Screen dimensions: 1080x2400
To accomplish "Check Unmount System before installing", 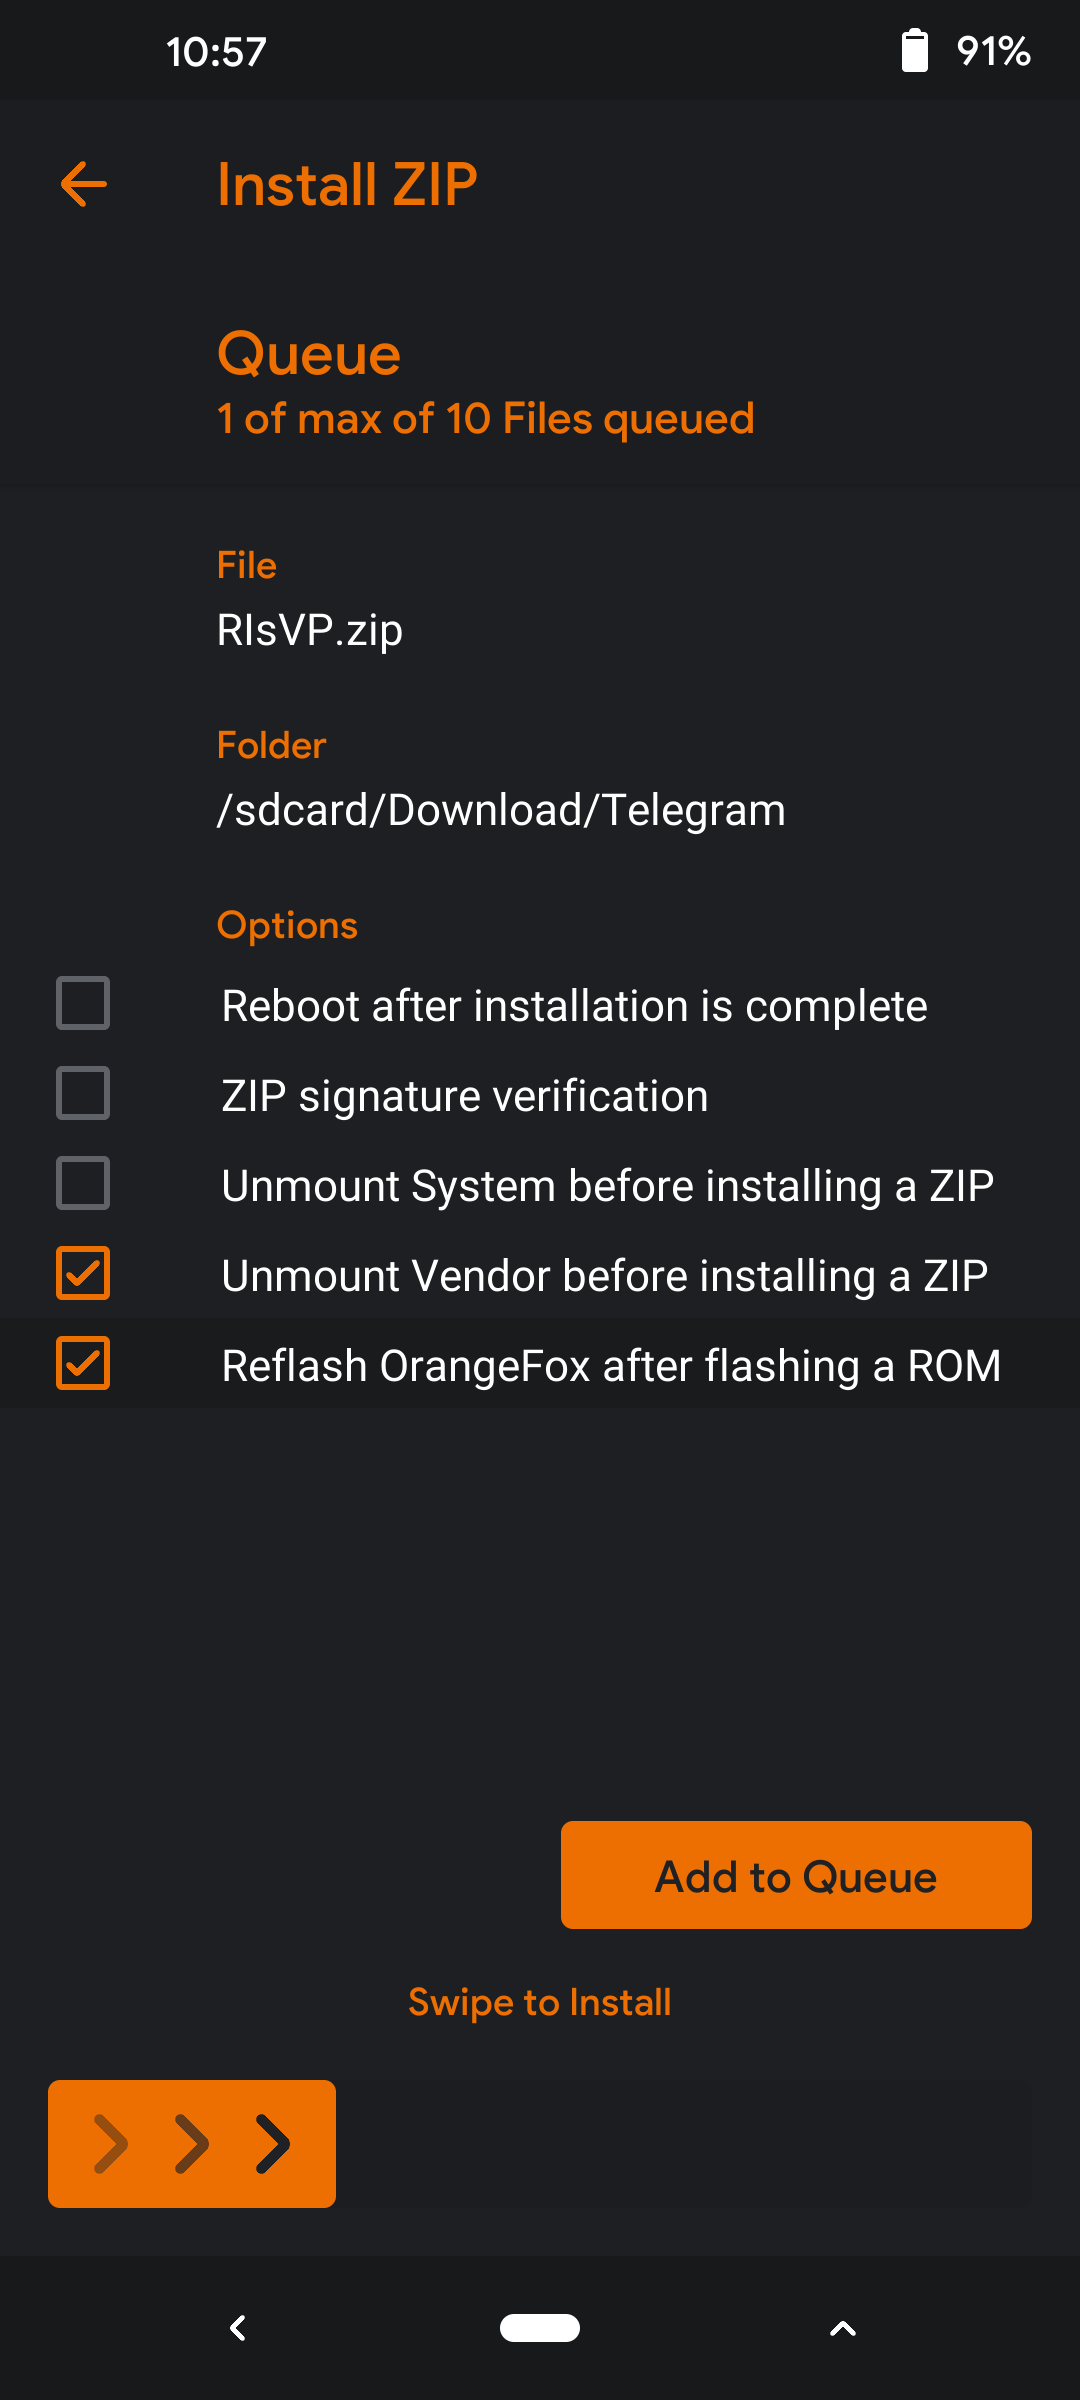I will 83,1183.
